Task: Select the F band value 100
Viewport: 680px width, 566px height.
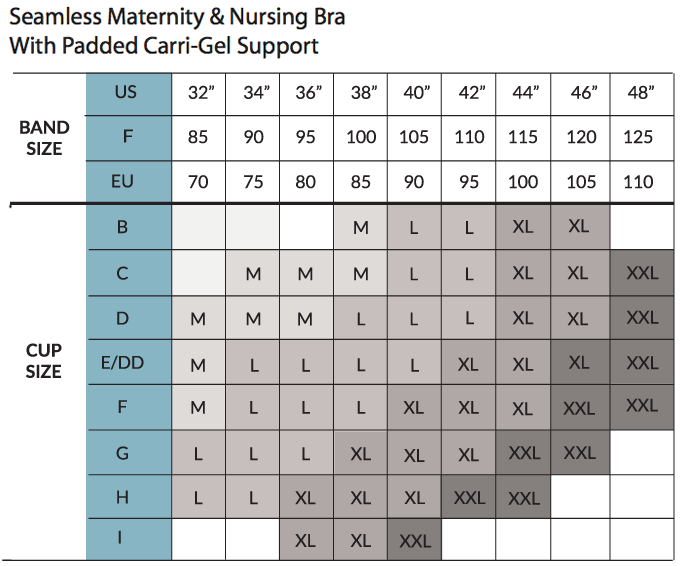Action: pos(361,138)
